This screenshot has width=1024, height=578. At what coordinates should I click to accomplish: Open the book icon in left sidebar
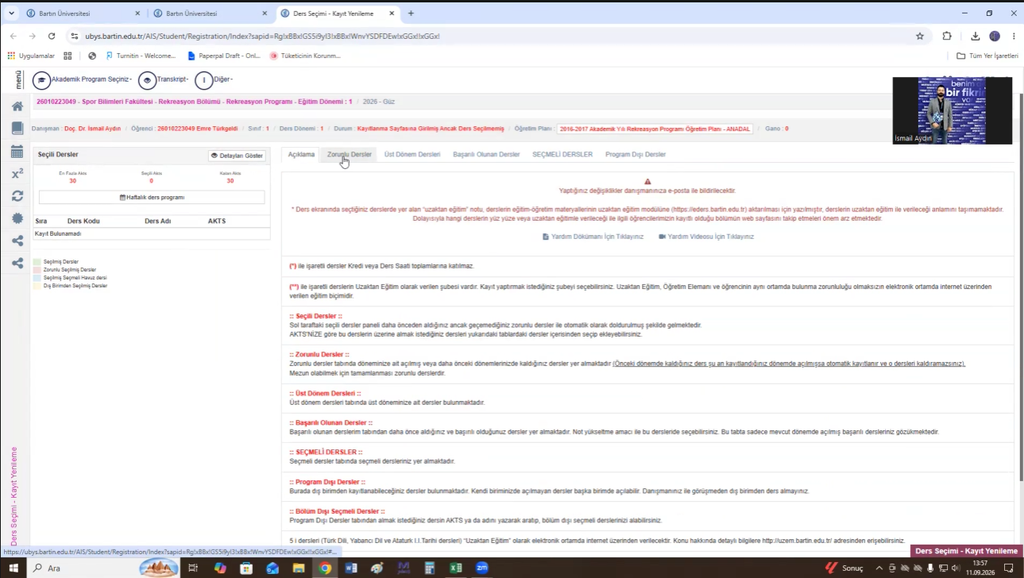18,128
